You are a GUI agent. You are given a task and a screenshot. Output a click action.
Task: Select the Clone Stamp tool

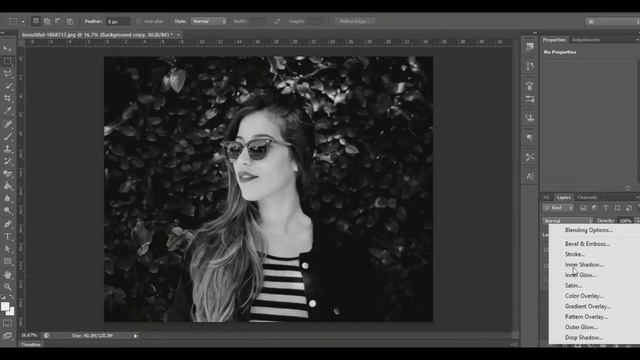coord(7,149)
